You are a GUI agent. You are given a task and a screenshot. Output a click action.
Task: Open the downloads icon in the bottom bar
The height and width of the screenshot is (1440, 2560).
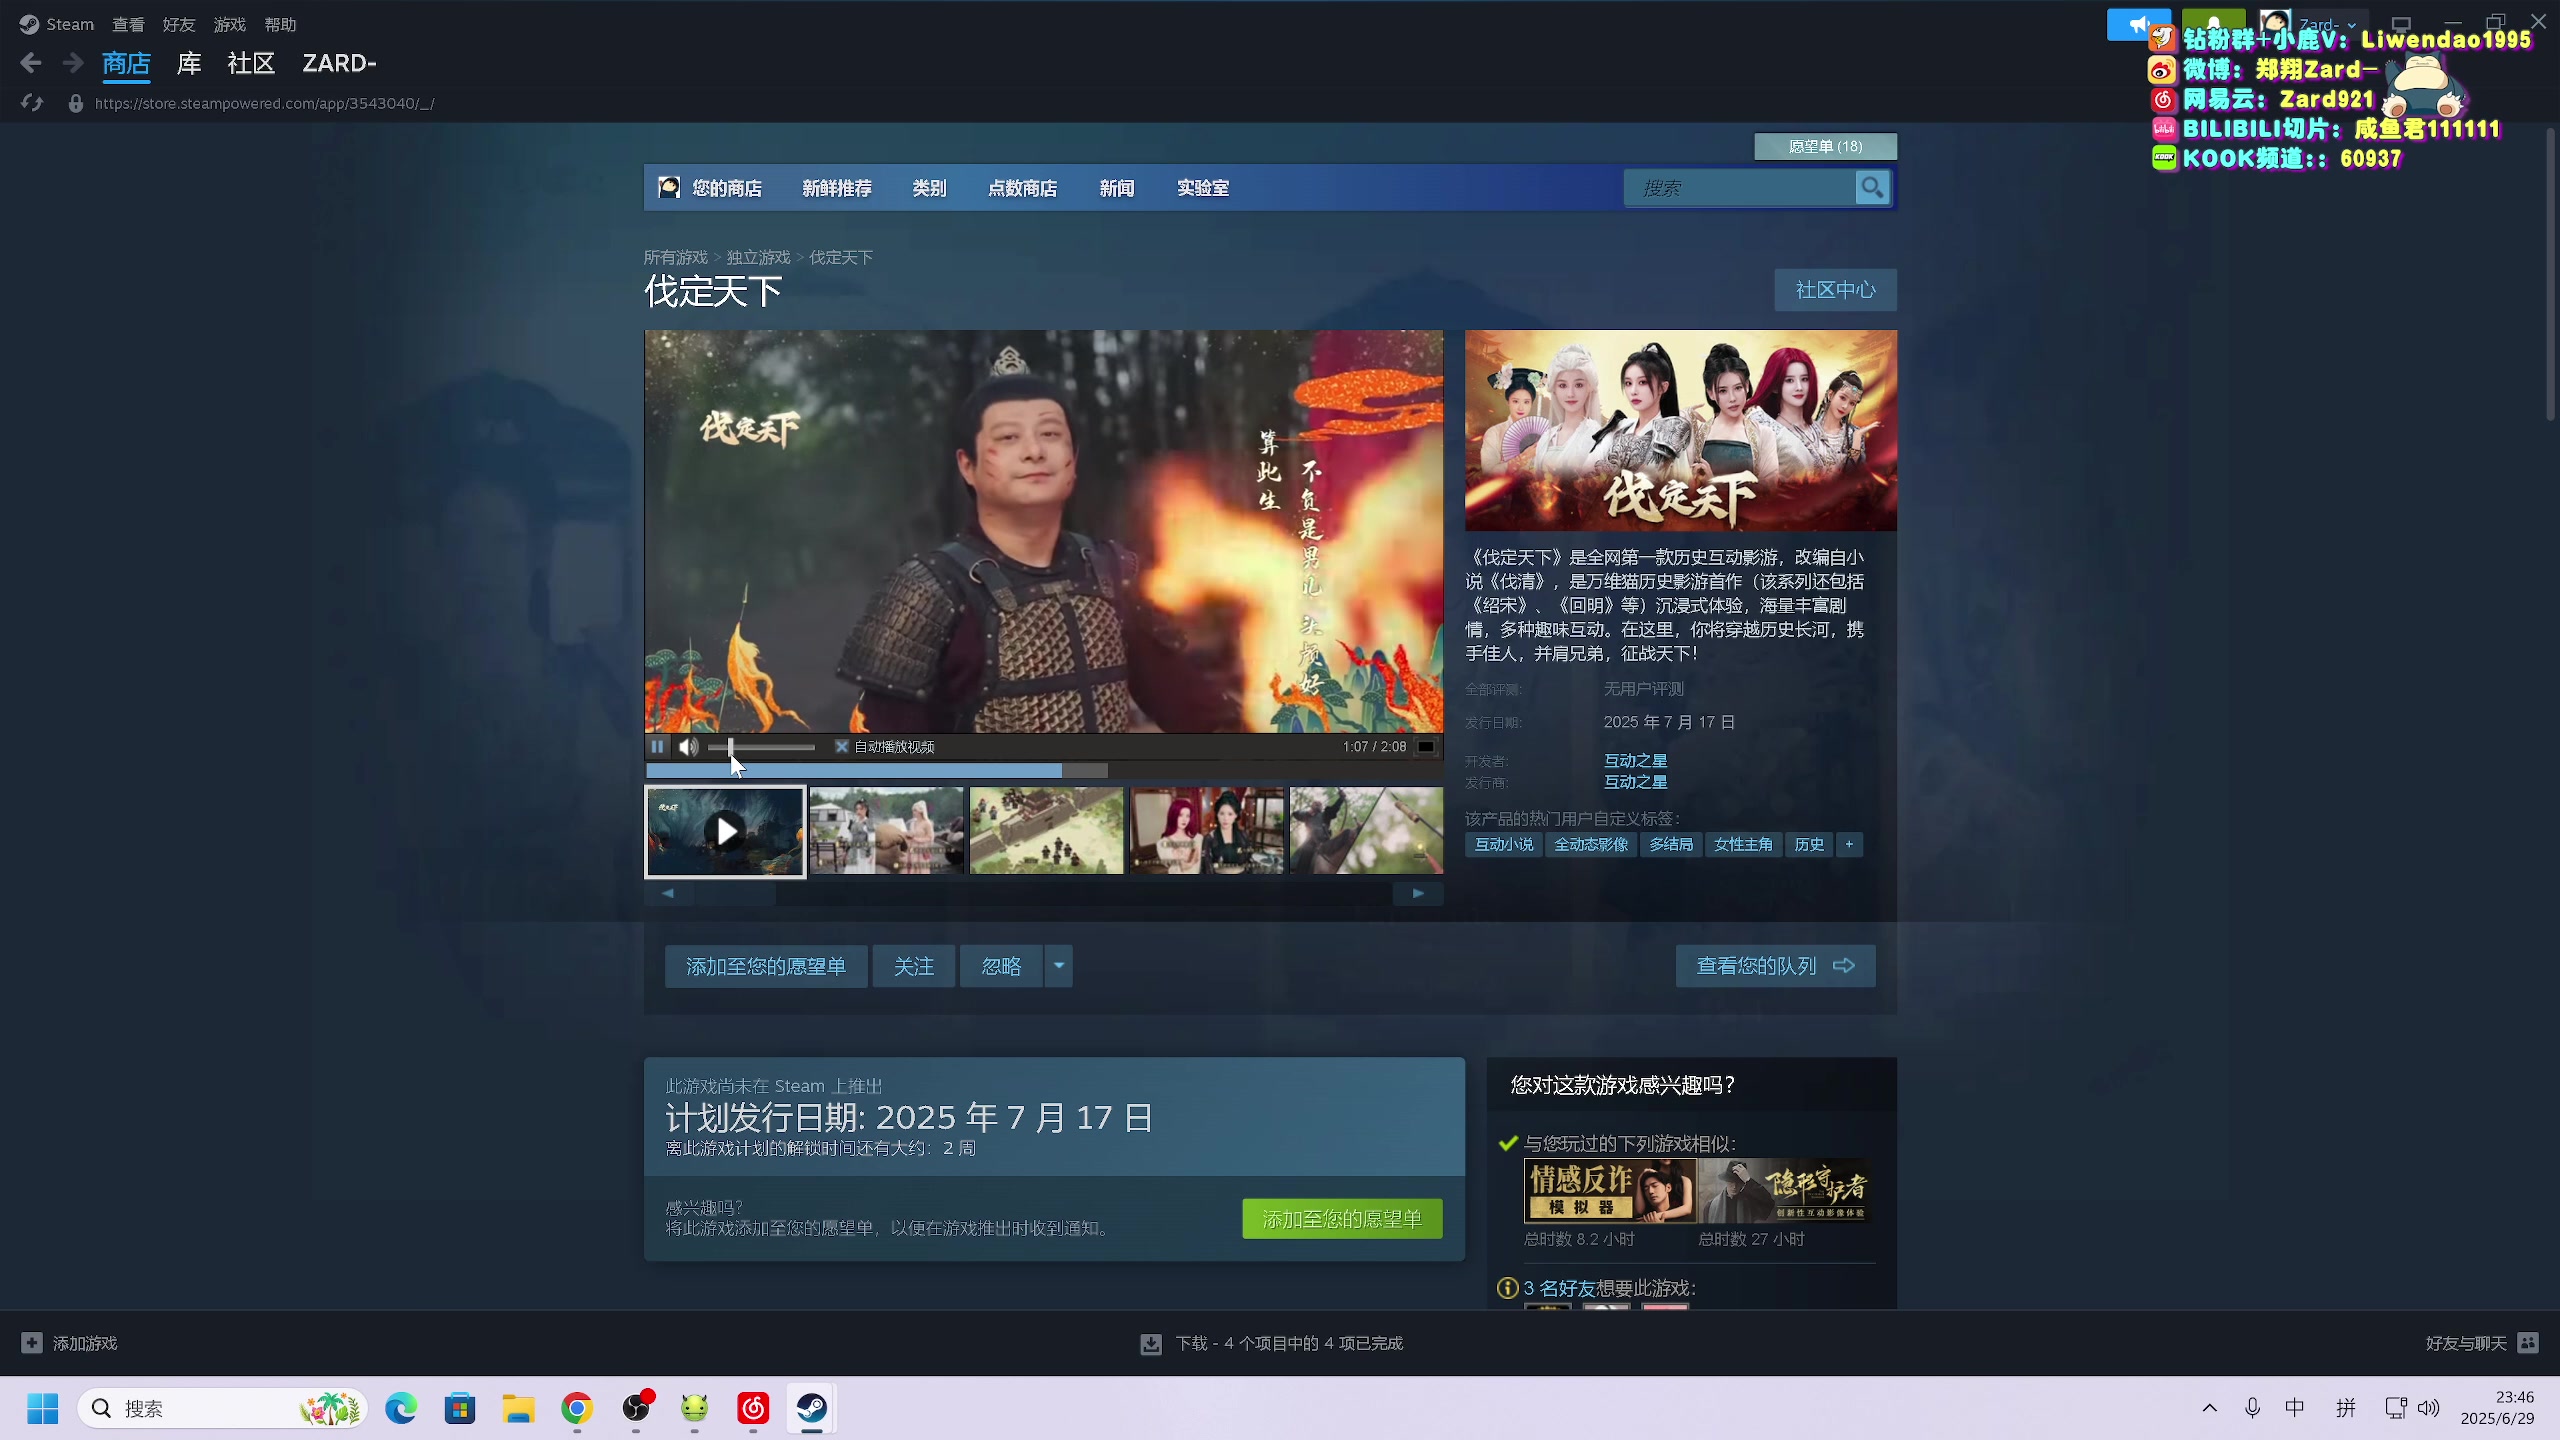click(x=1151, y=1344)
